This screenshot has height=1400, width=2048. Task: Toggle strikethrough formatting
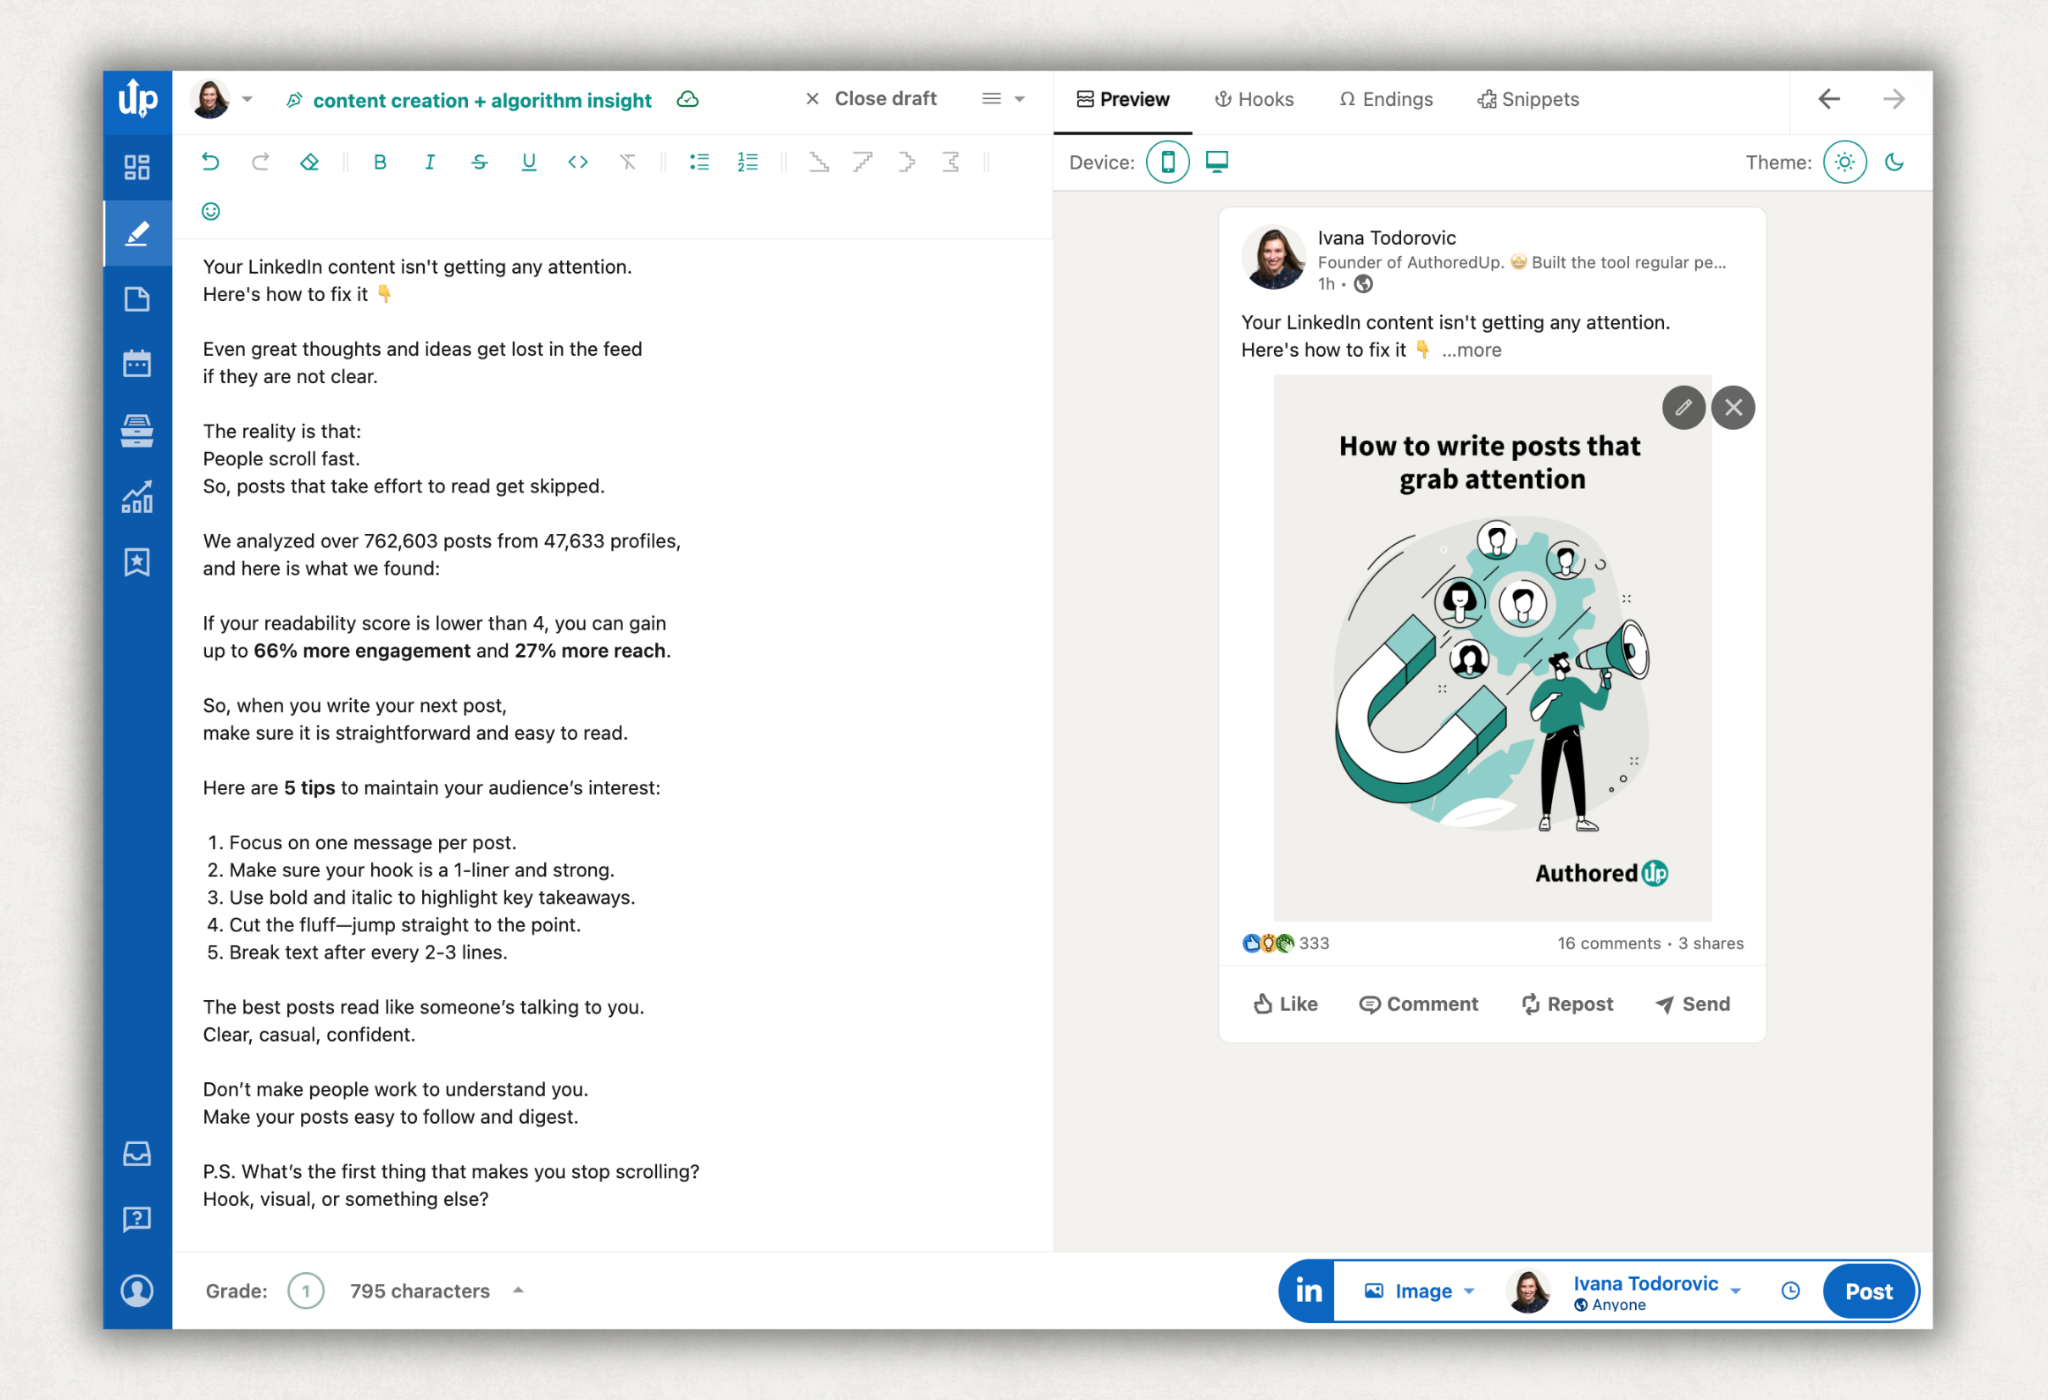pyautogui.click(x=480, y=161)
